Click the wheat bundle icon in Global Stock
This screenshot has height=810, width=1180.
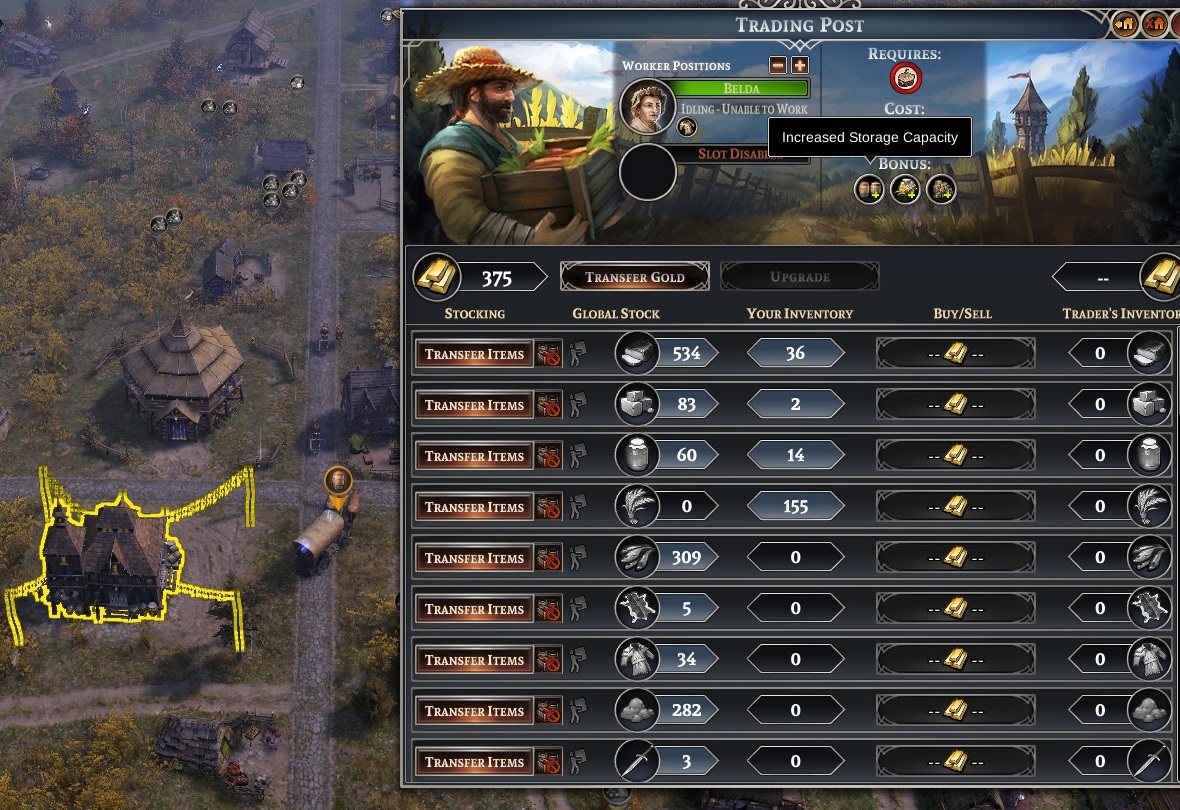pos(637,506)
